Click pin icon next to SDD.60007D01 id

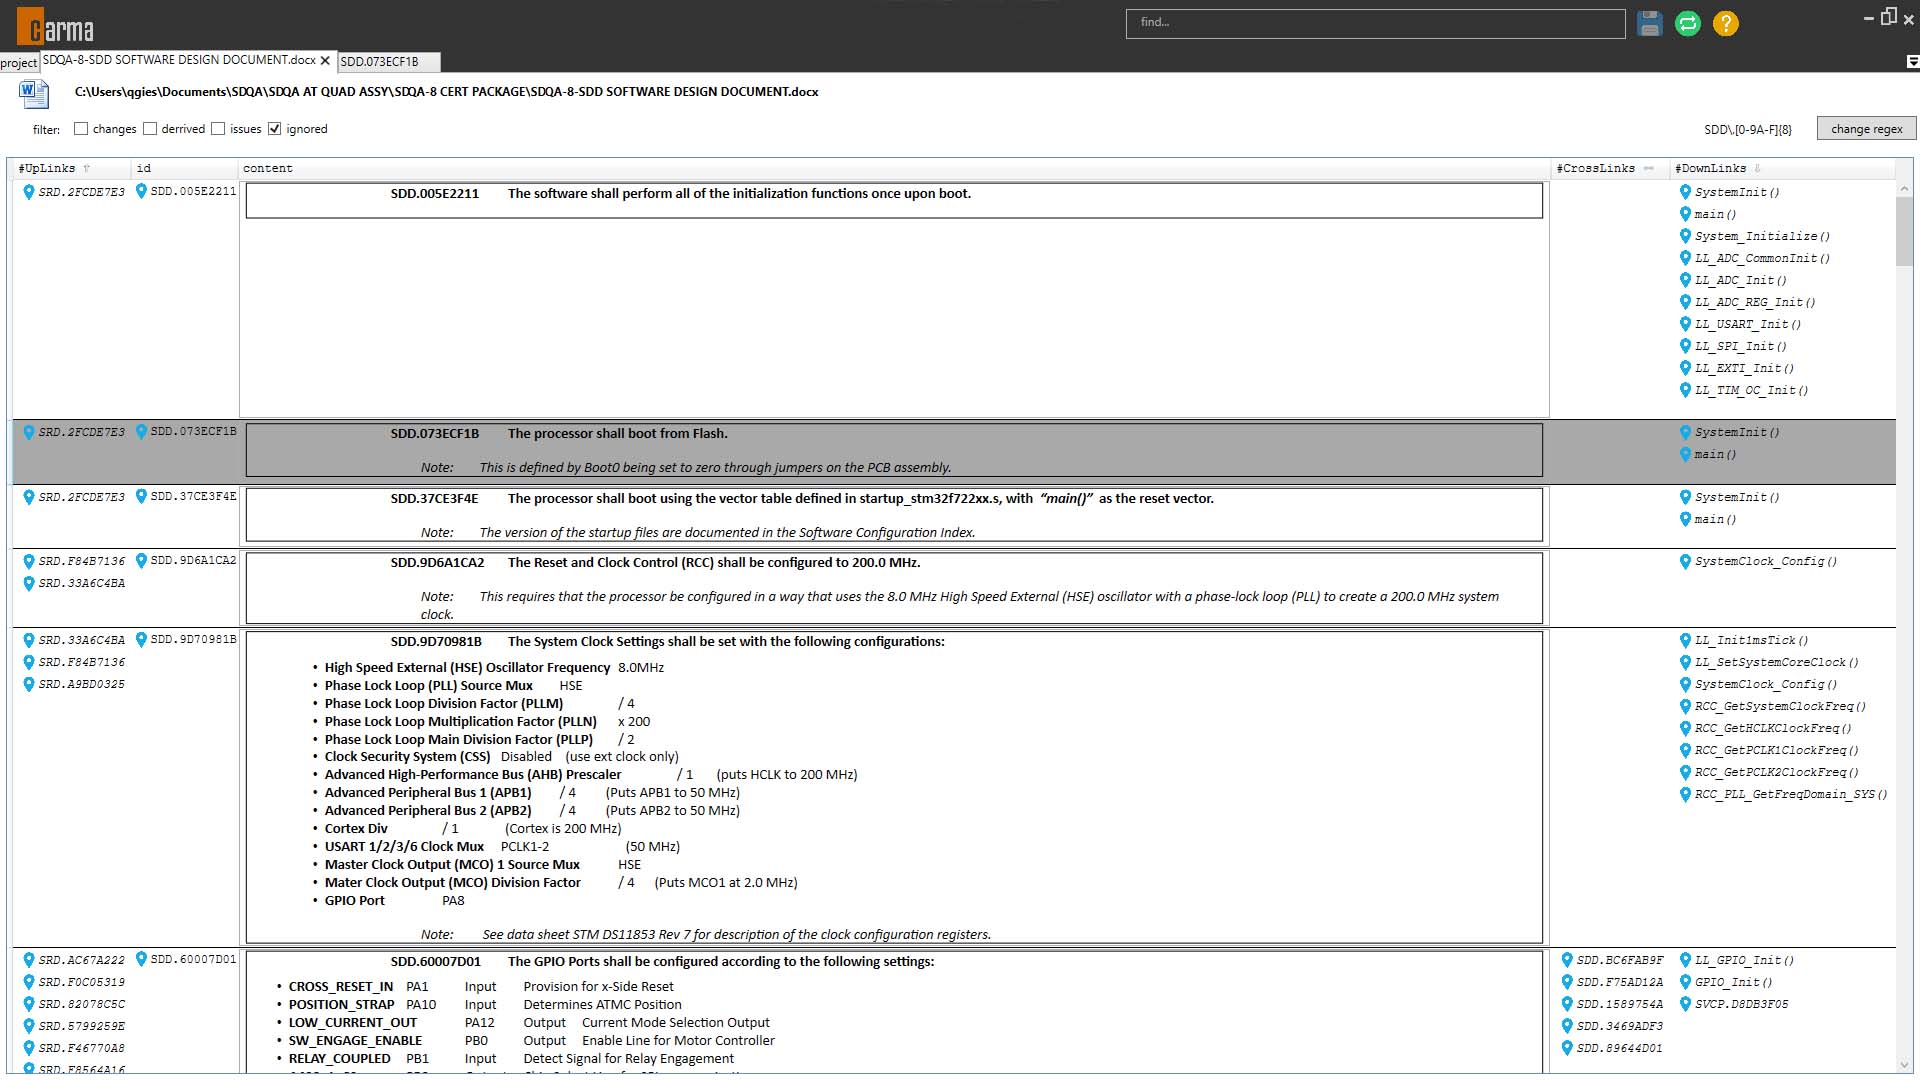click(x=141, y=960)
